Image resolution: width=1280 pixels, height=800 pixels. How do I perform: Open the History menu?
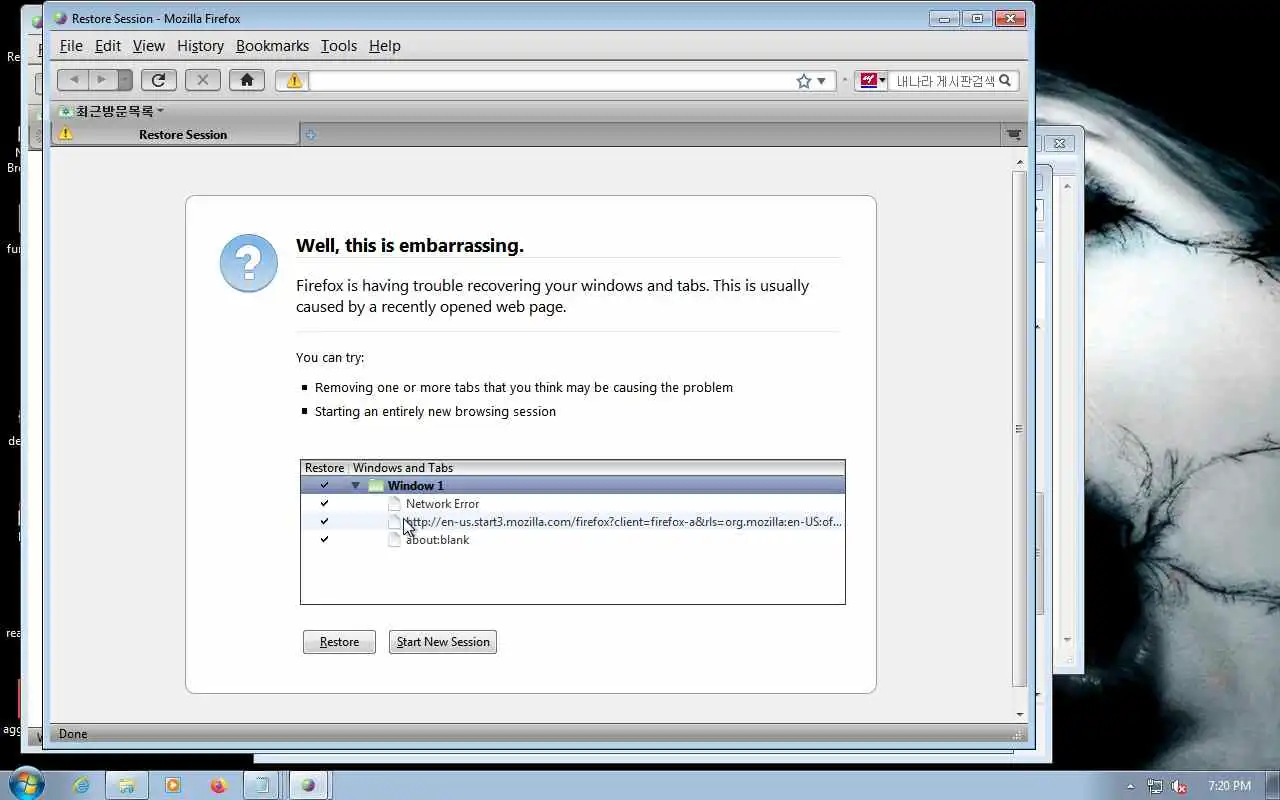point(200,46)
